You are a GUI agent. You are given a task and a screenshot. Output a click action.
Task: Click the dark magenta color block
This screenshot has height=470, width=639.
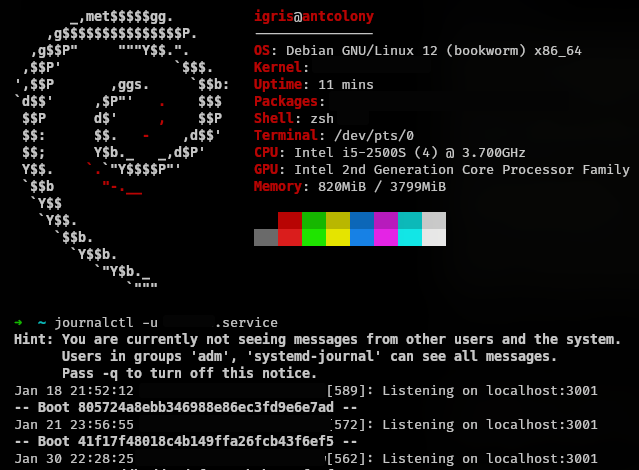386,220
